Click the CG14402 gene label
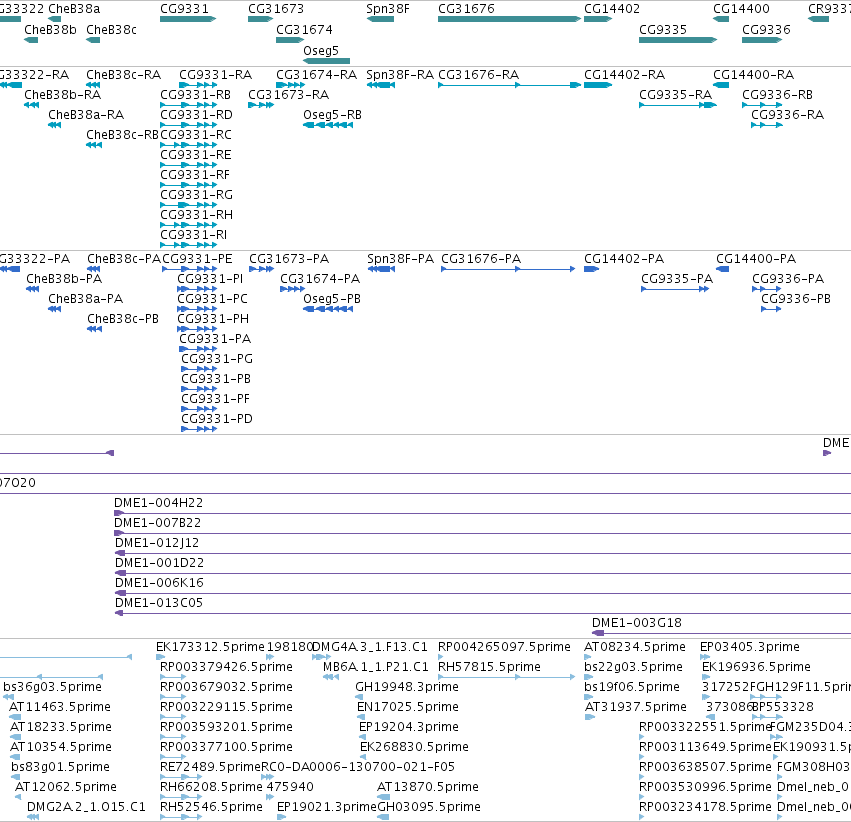Image resolution: width=851 pixels, height=822 pixels. [612, 9]
